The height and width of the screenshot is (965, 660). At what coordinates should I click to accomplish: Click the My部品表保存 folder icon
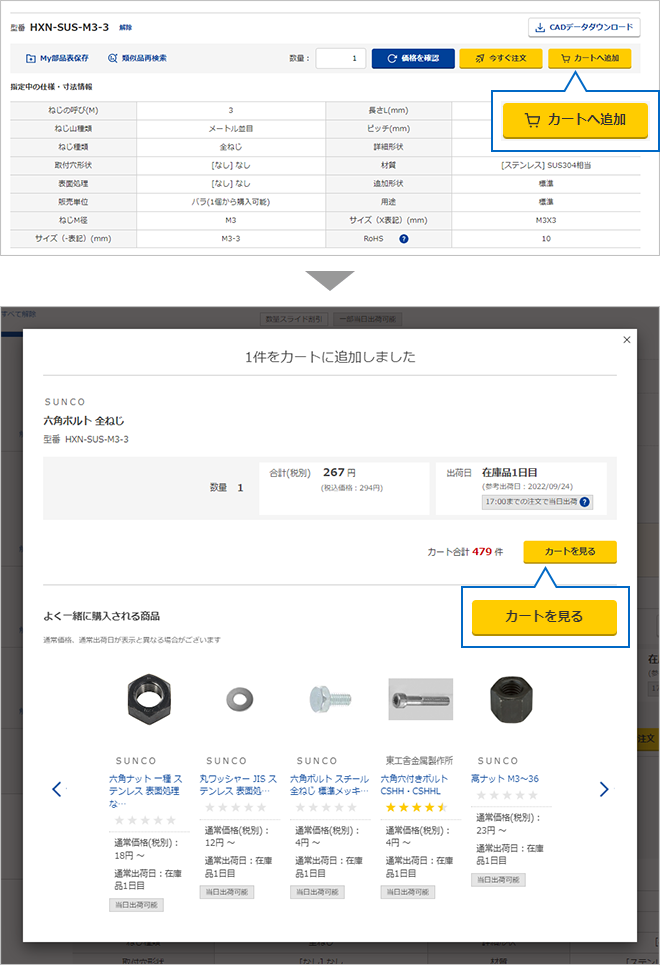[30, 59]
